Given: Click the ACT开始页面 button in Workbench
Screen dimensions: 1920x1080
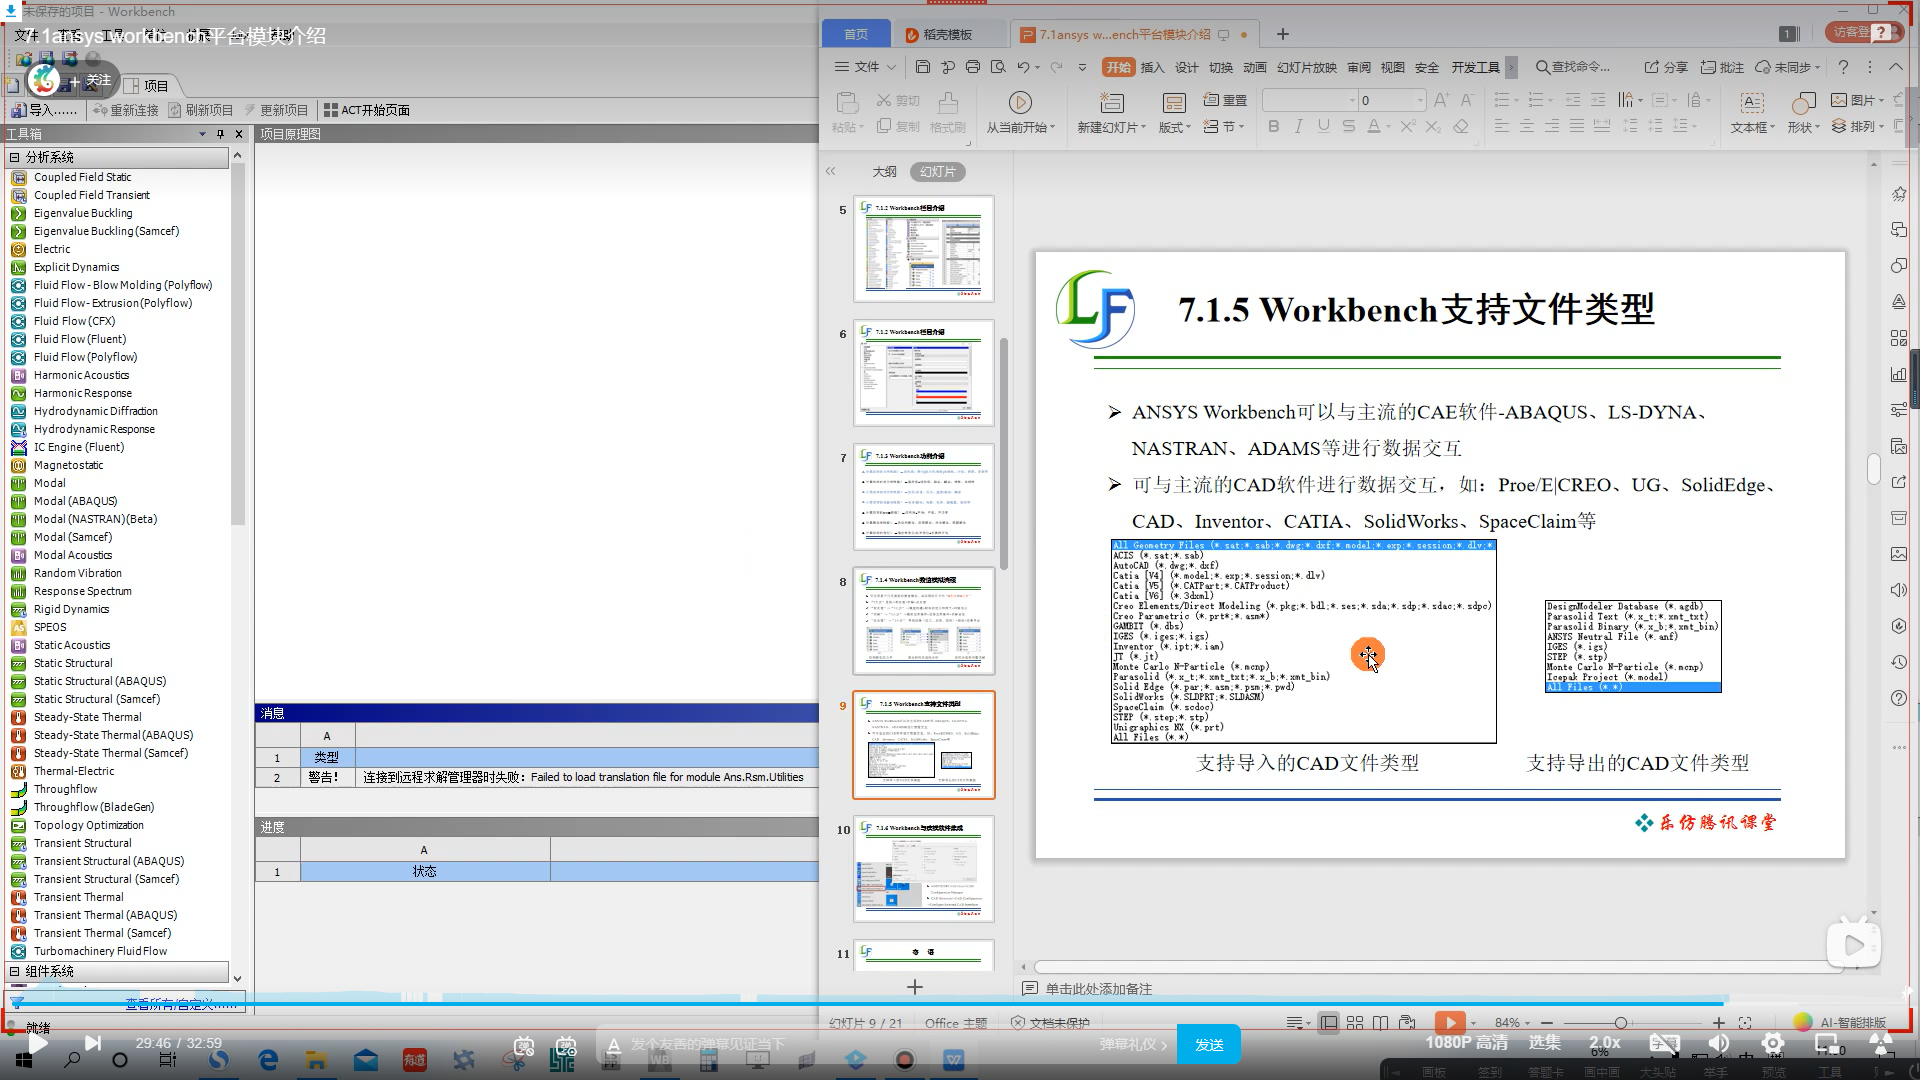Looking at the screenshot, I should [366, 110].
